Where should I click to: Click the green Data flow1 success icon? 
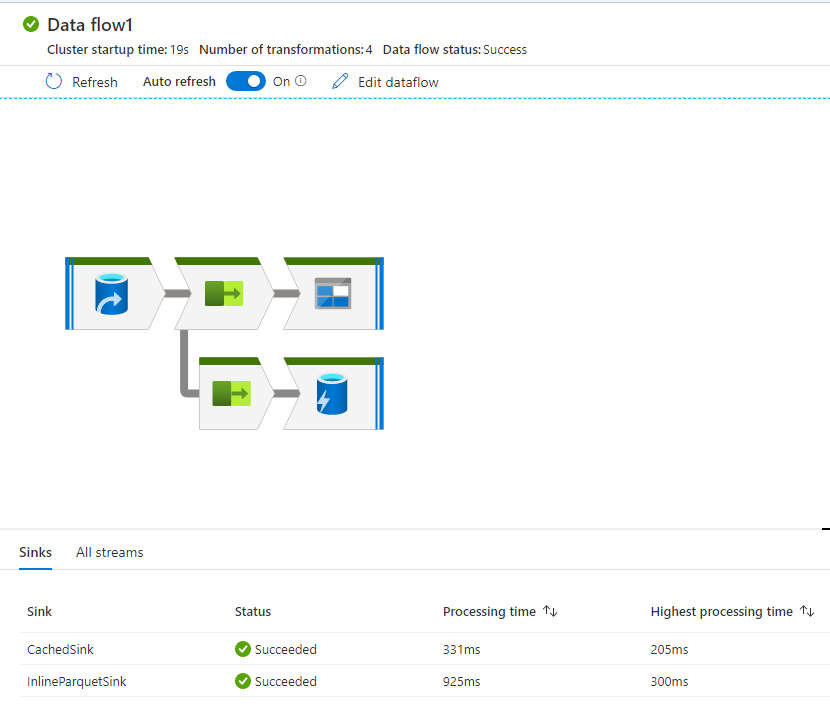31,24
